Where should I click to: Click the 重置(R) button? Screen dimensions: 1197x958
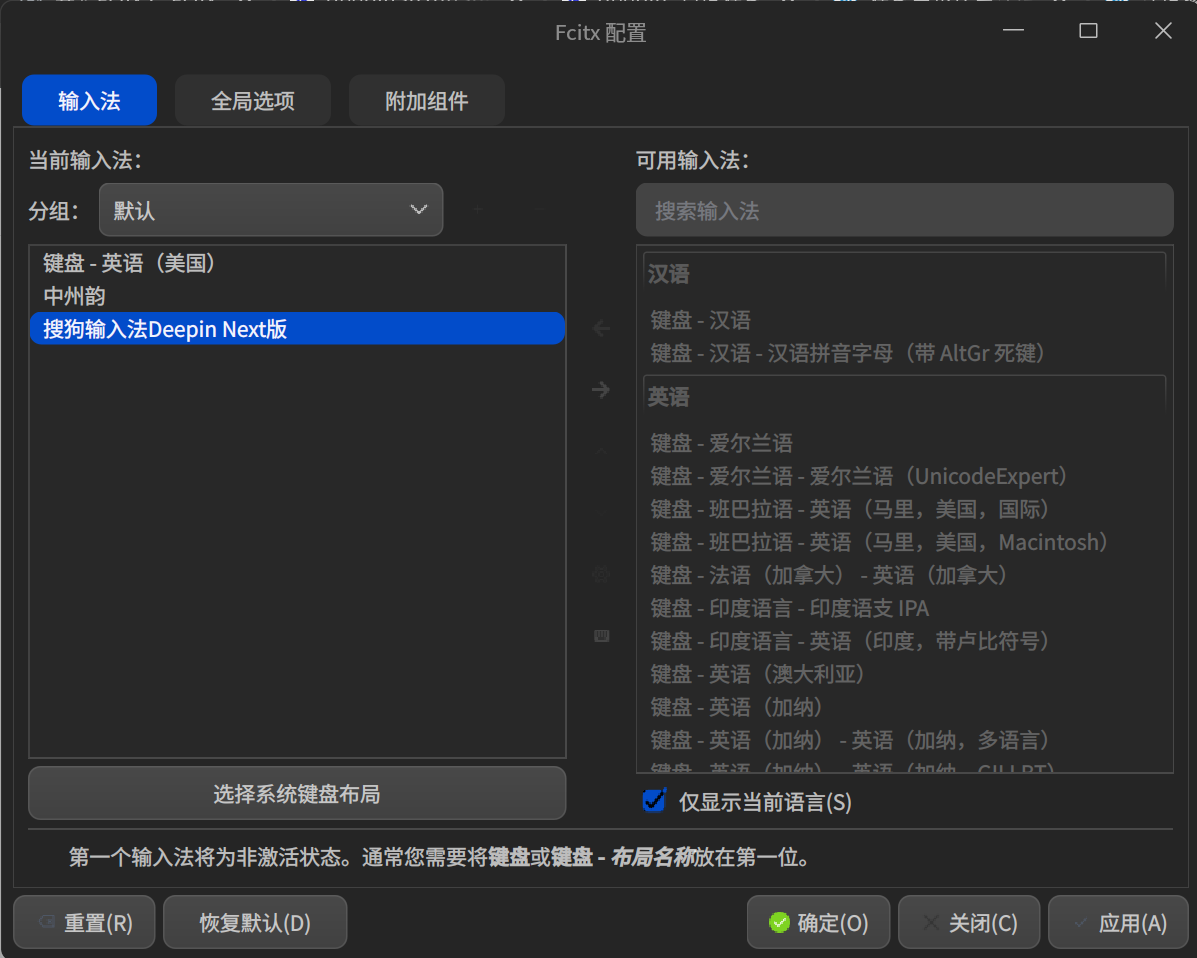click(x=85, y=923)
